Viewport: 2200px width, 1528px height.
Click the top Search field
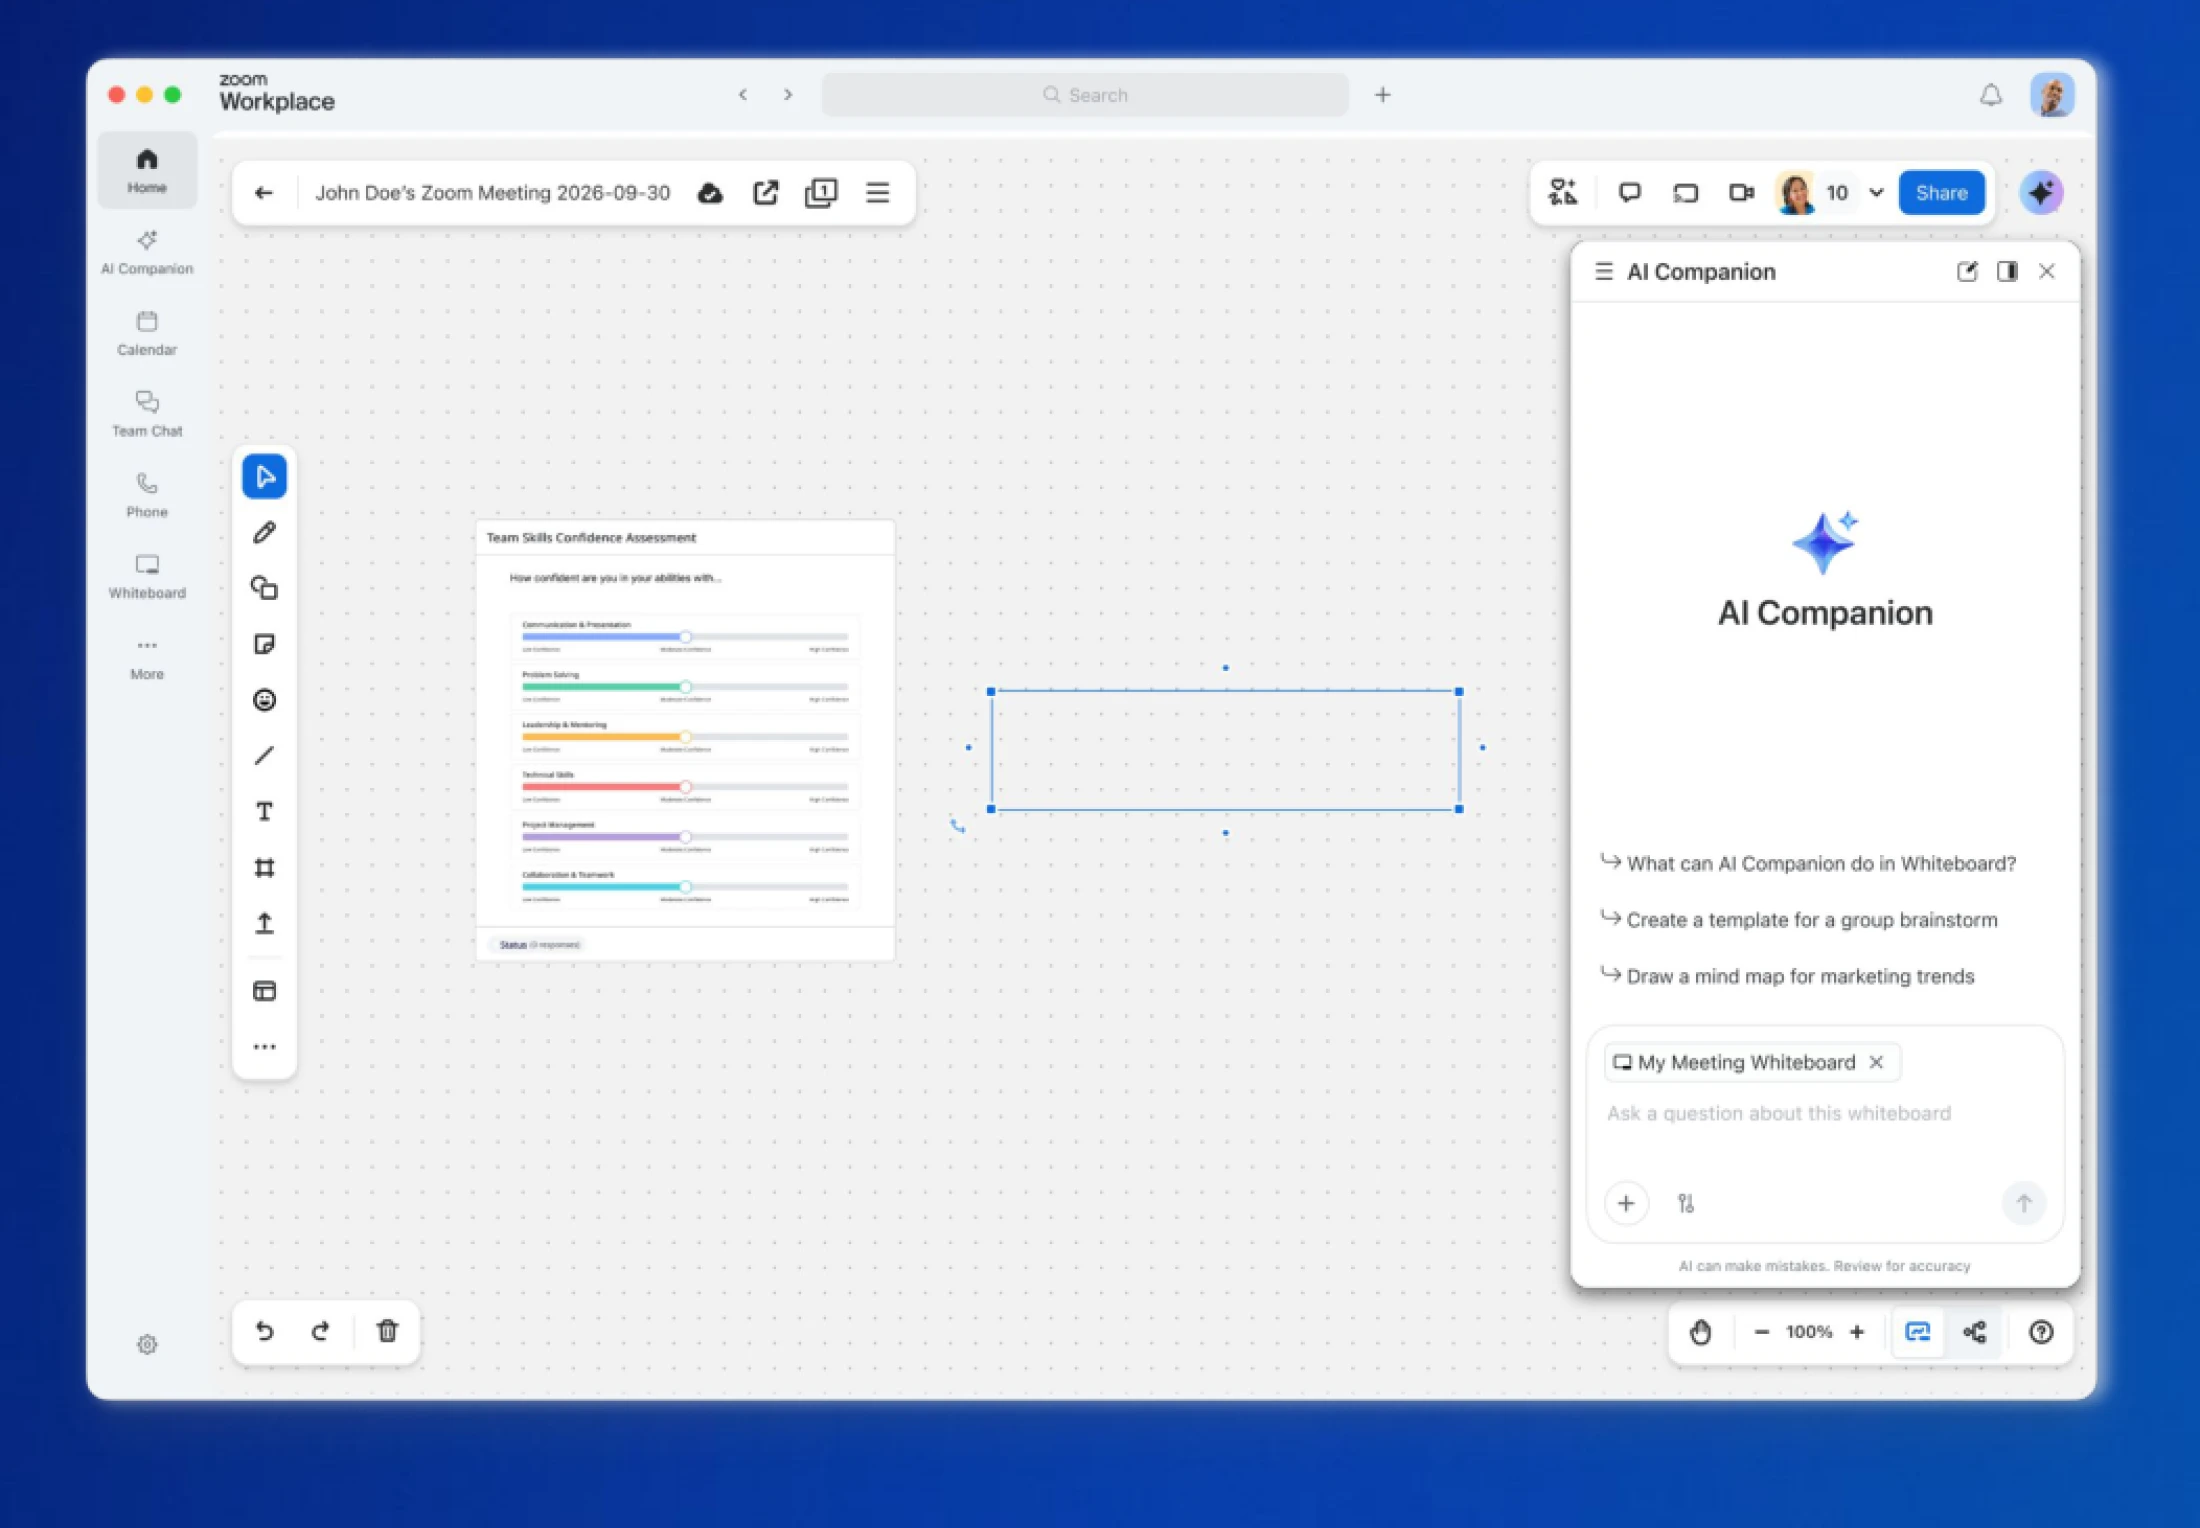point(1084,94)
